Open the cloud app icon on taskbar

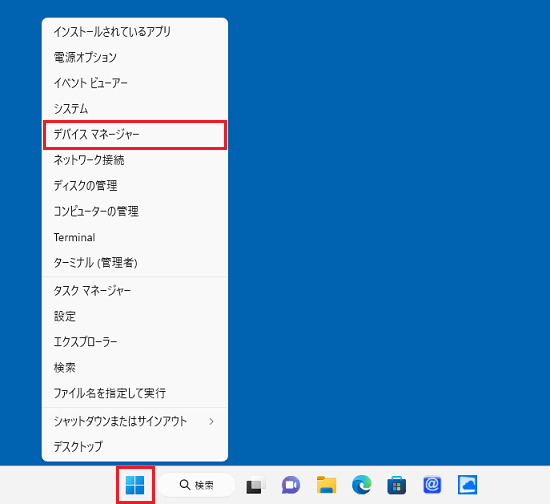coord(468,485)
